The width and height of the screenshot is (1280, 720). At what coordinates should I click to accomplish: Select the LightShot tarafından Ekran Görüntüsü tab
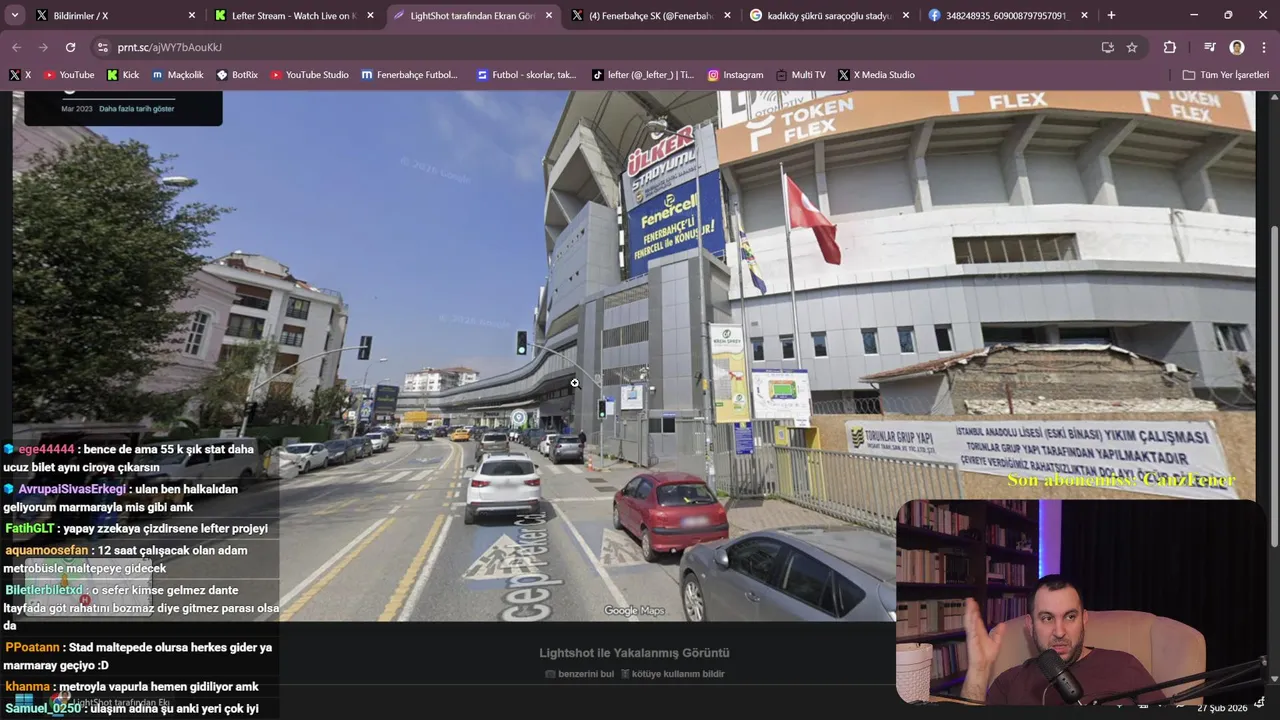[x=472, y=15]
